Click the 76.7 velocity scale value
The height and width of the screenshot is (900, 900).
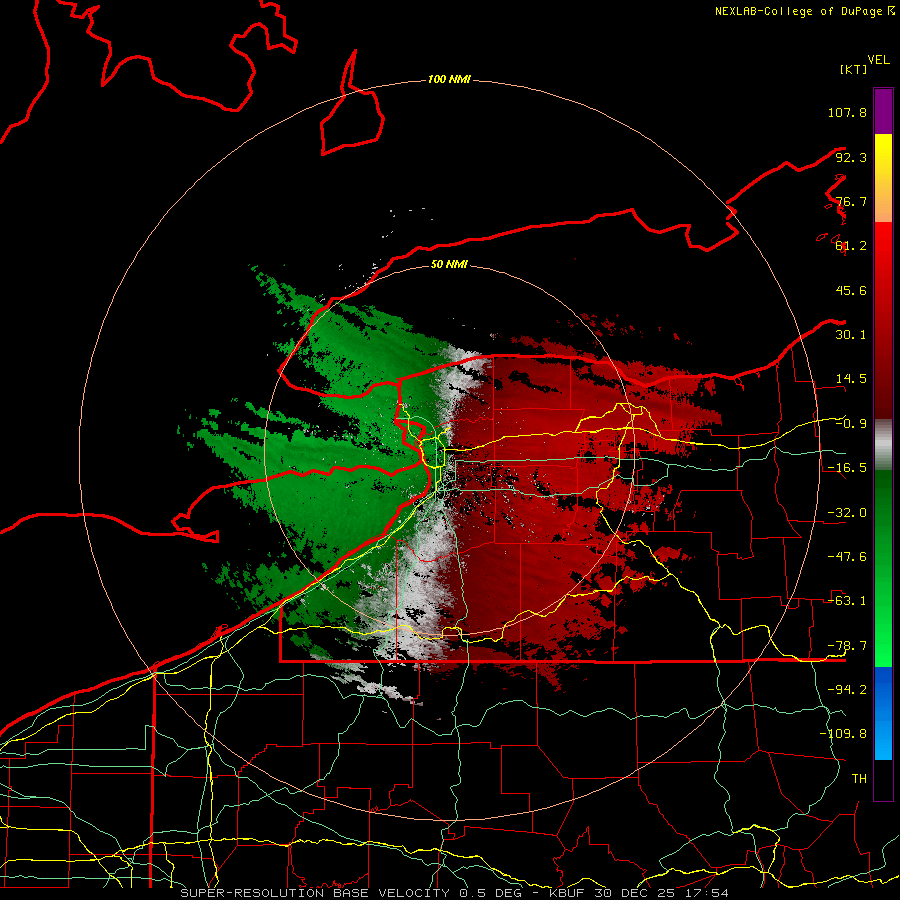[x=851, y=201]
